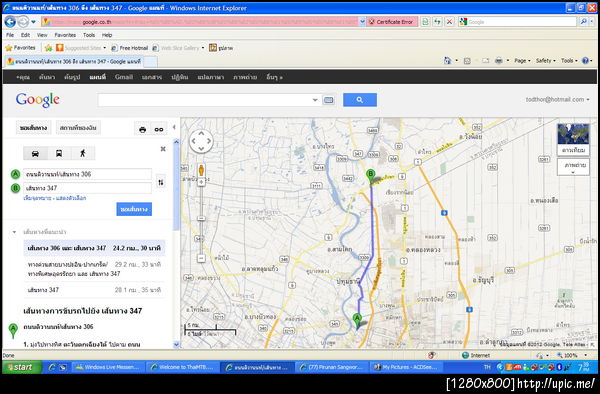Click the Favorites star button

[21, 48]
